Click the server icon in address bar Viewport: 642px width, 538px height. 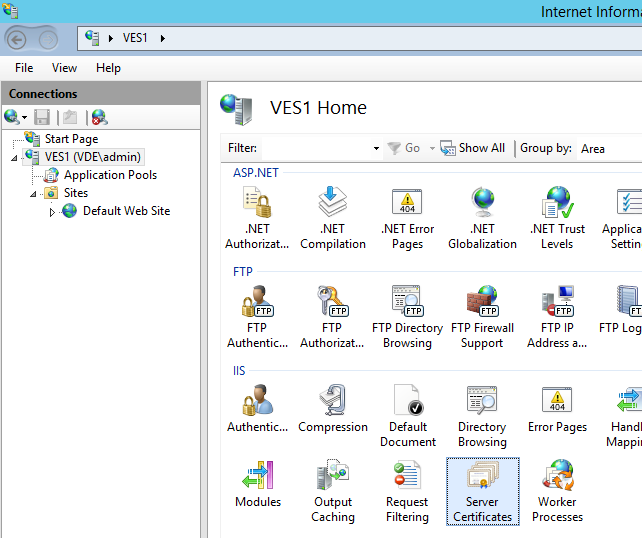pyautogui.click(x=92, y=38)
